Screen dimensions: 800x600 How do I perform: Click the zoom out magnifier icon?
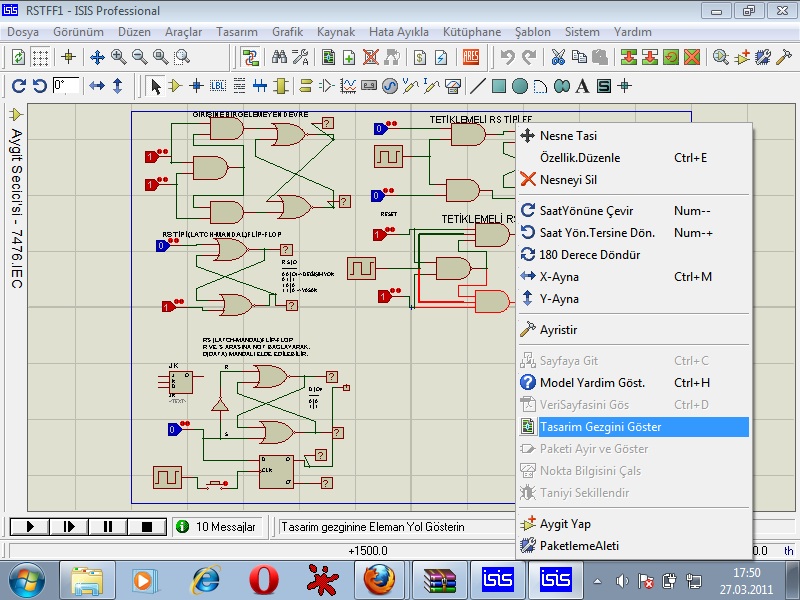(x=139, y=57)
